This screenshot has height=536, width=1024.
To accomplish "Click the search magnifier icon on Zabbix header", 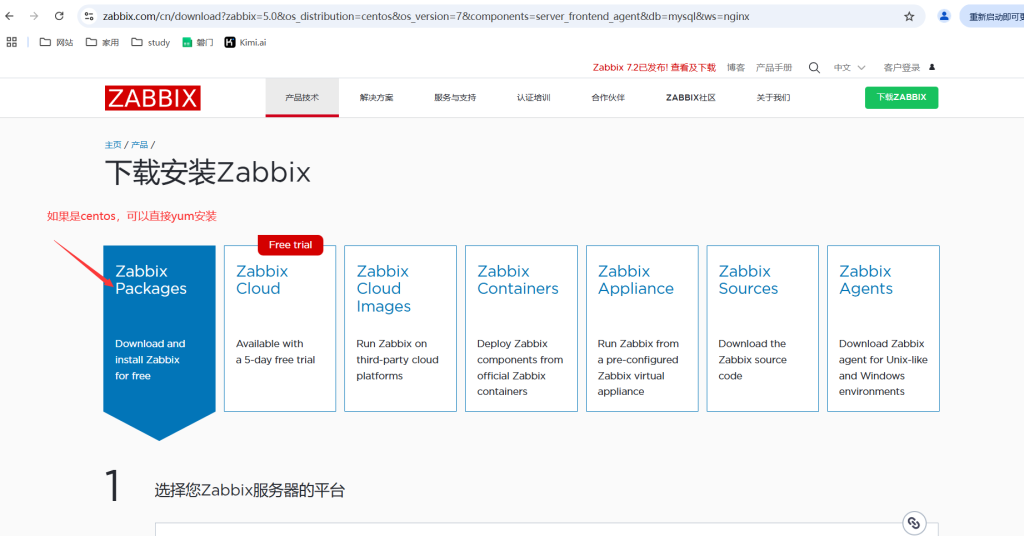I will point(814,67).
